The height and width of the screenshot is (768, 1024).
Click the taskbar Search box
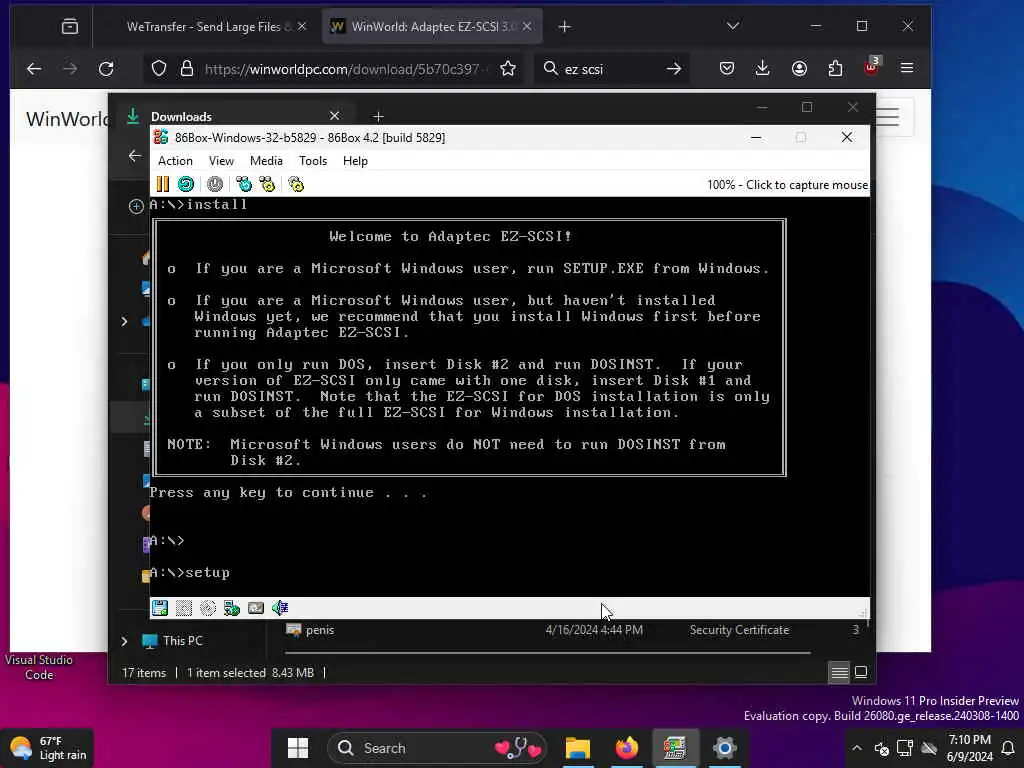(x=437, y=748)
